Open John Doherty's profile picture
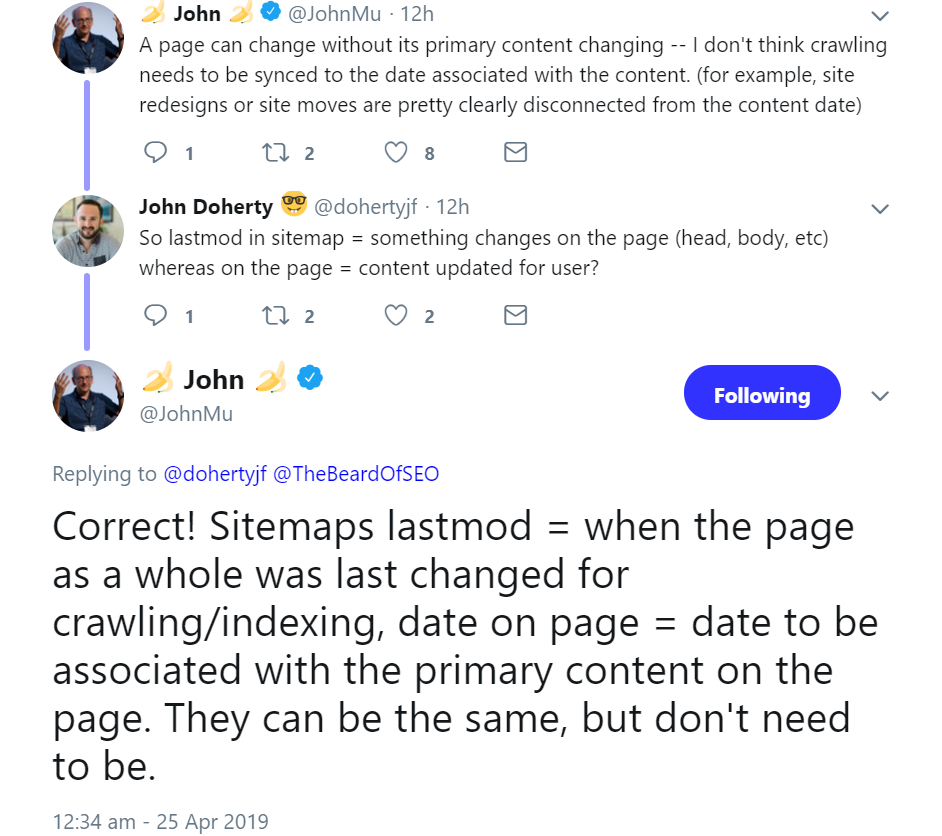The height and width of the screenshot is (836, 942). pos(88,230)
